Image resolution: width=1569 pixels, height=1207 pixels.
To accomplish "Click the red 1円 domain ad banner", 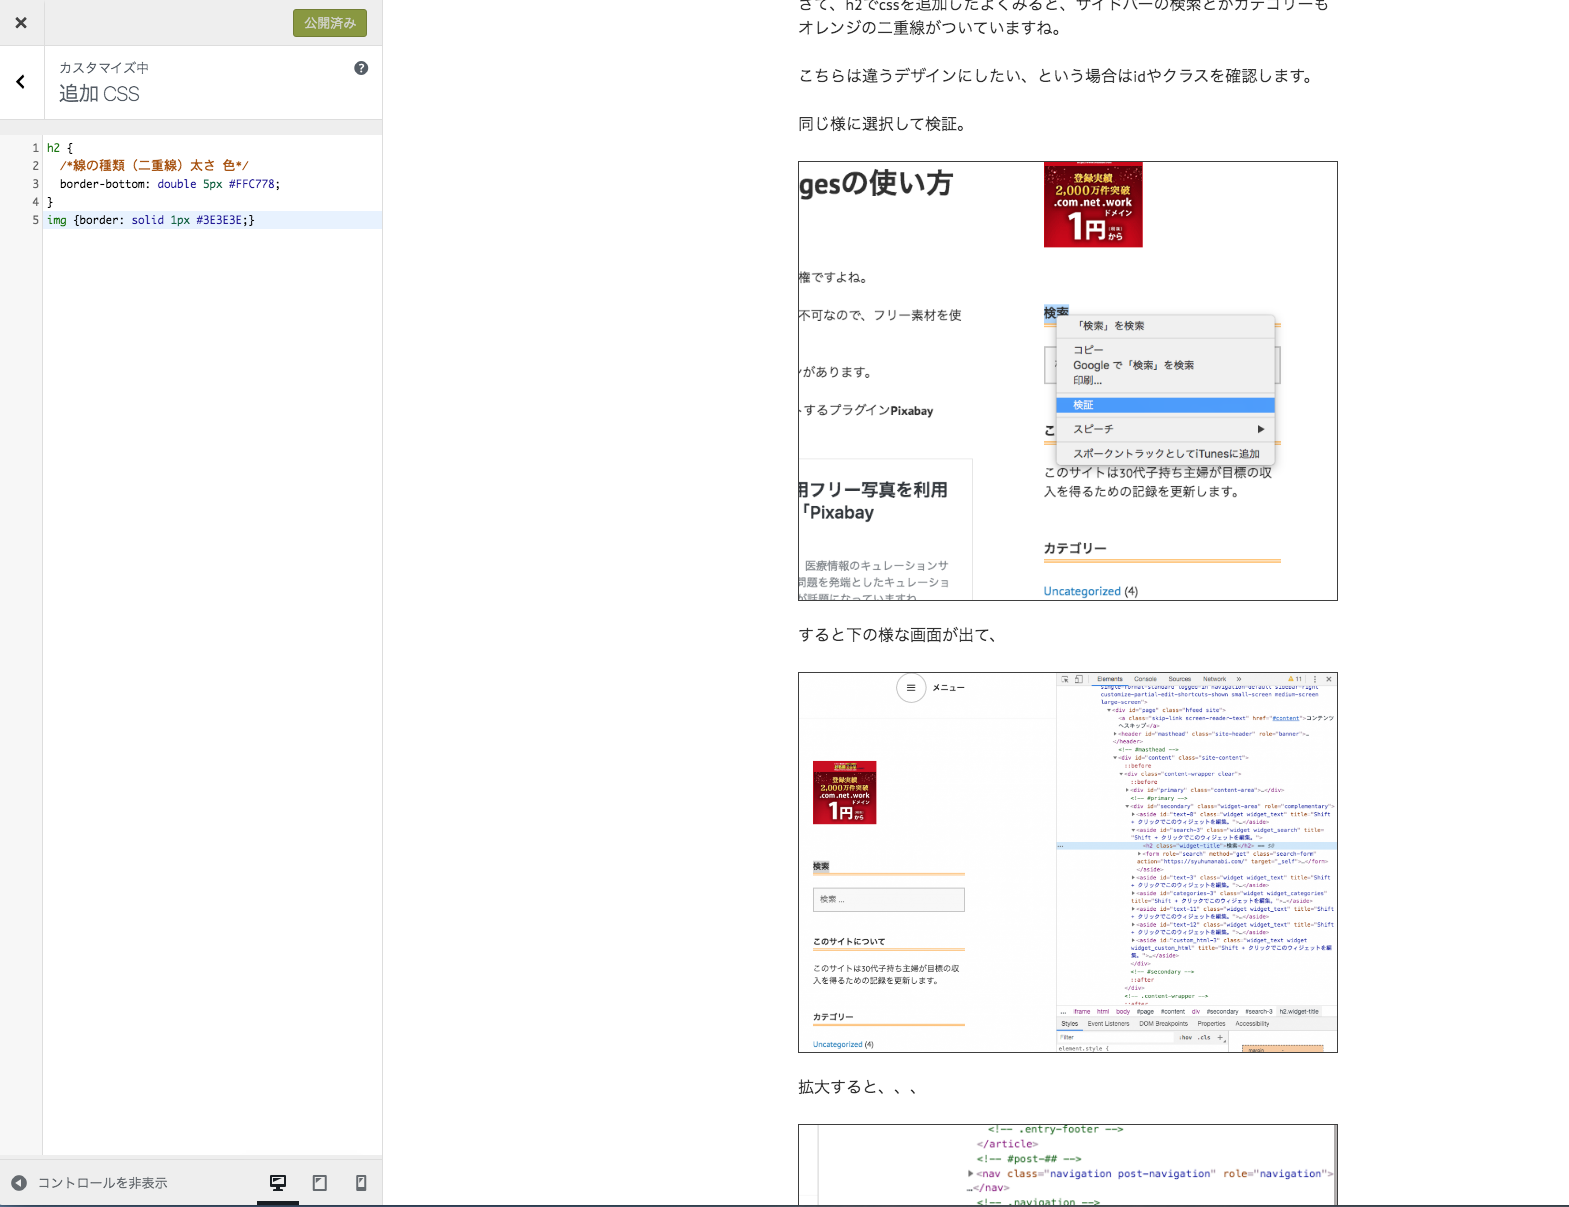I will tap(1093, 205).
